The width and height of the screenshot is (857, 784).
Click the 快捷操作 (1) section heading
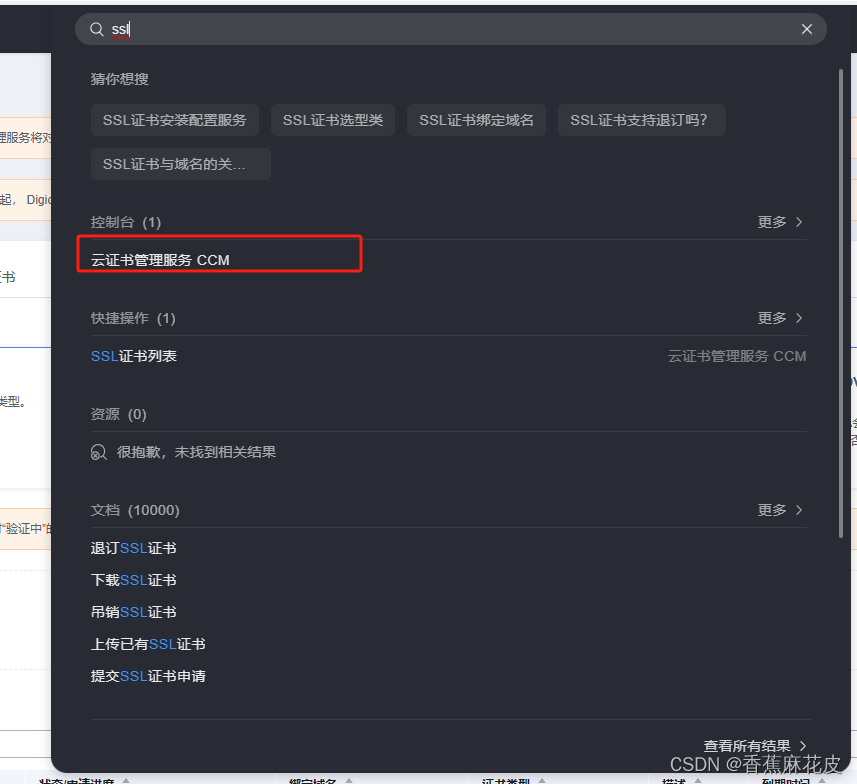(x=133, y=318)
